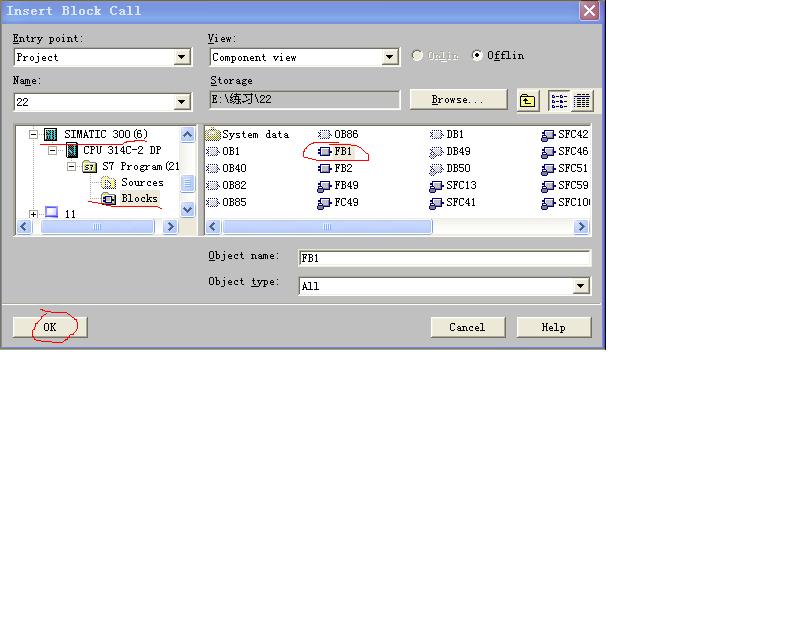Image resolution: width=806 pixels, height=633 pixels.
Task: Select the SFC41 system function
Action: tap(453, 202)
